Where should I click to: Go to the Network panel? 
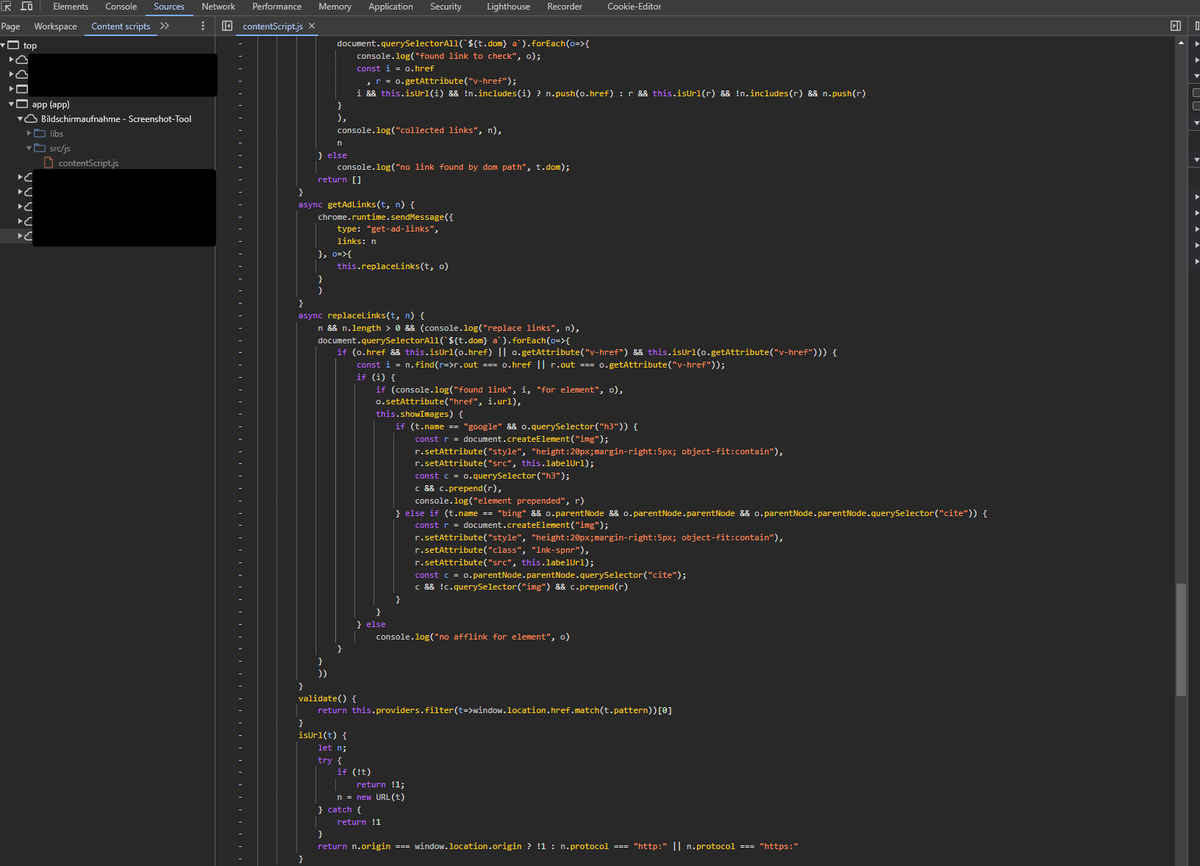[x=218, y=7]
